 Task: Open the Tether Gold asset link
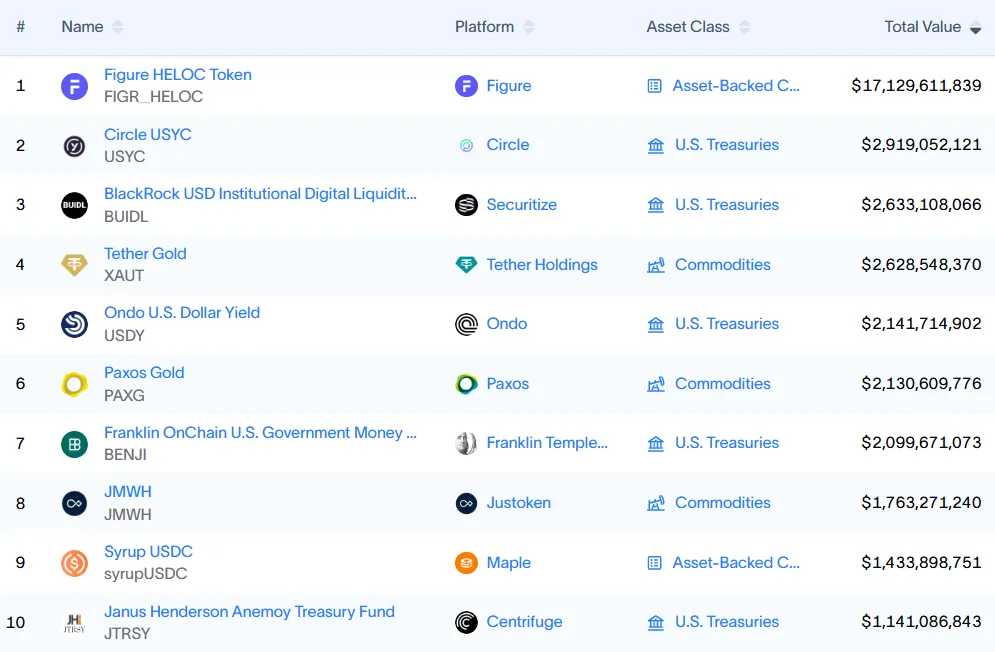click(145, 254)
